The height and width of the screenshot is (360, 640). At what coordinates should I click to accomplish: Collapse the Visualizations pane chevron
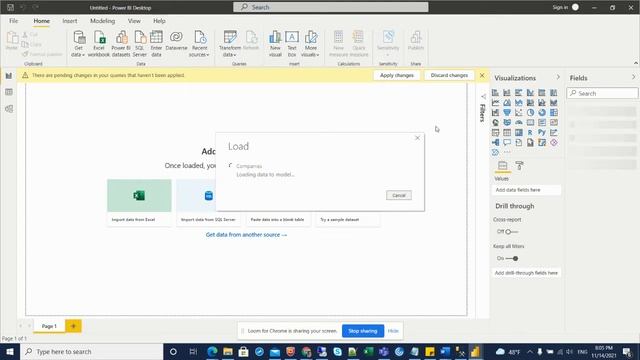coord(558,77)
